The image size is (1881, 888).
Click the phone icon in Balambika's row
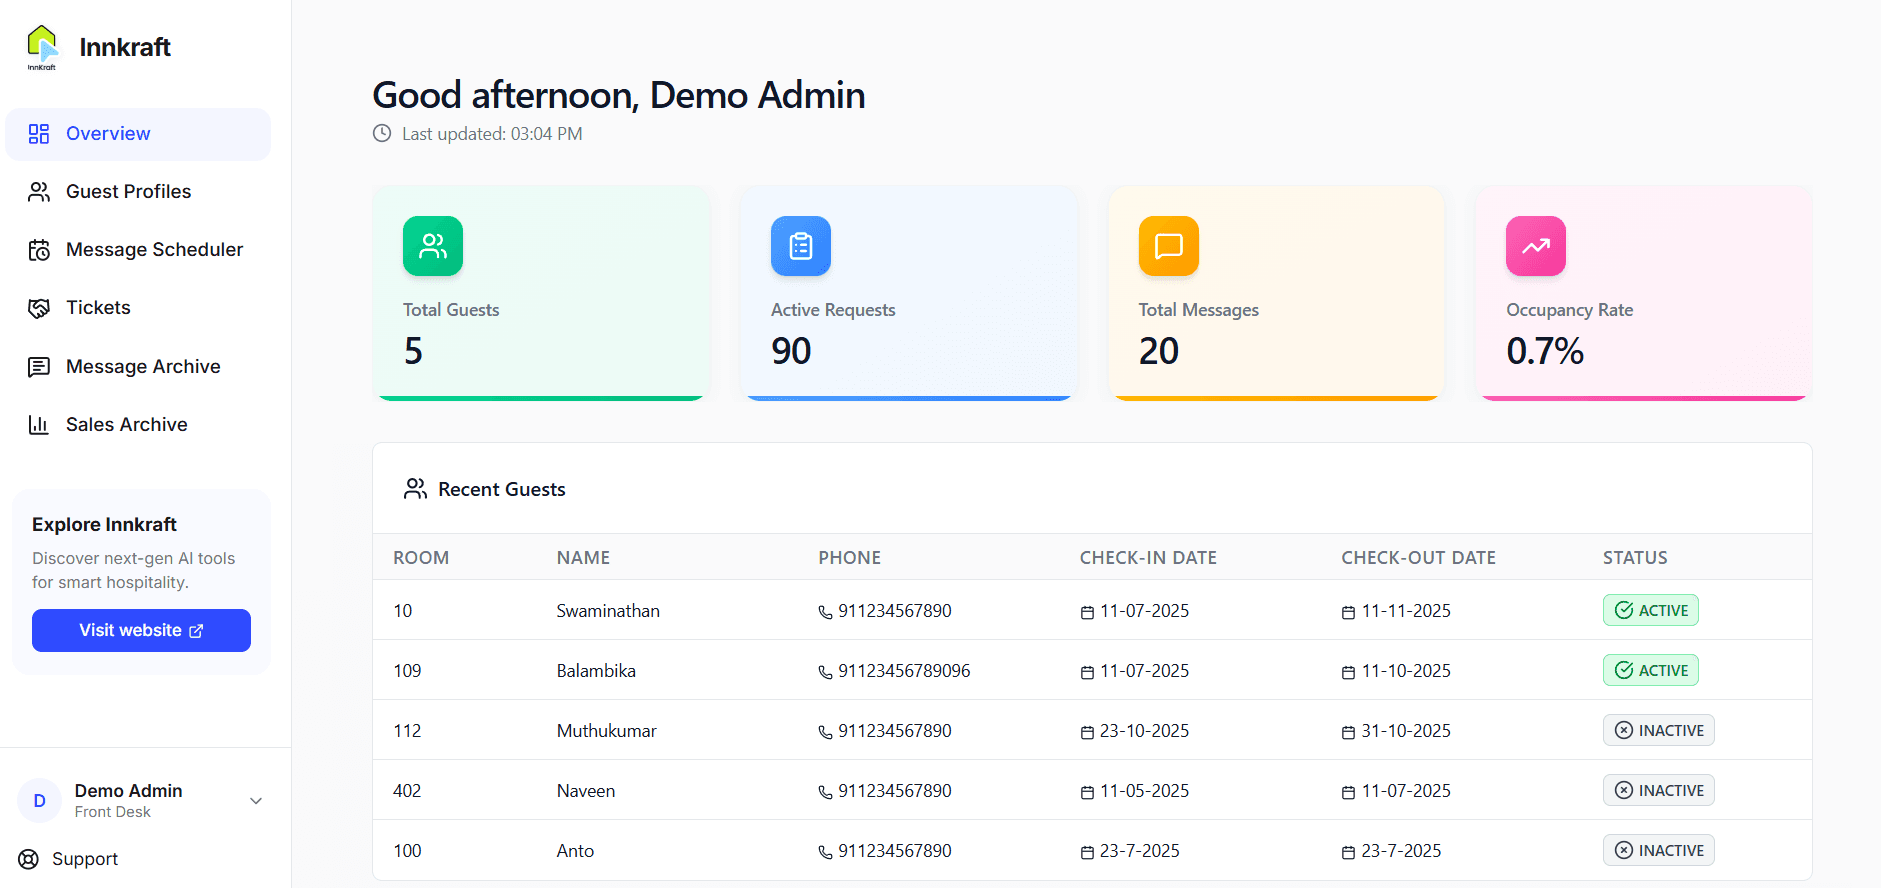[x=825, y=672]
